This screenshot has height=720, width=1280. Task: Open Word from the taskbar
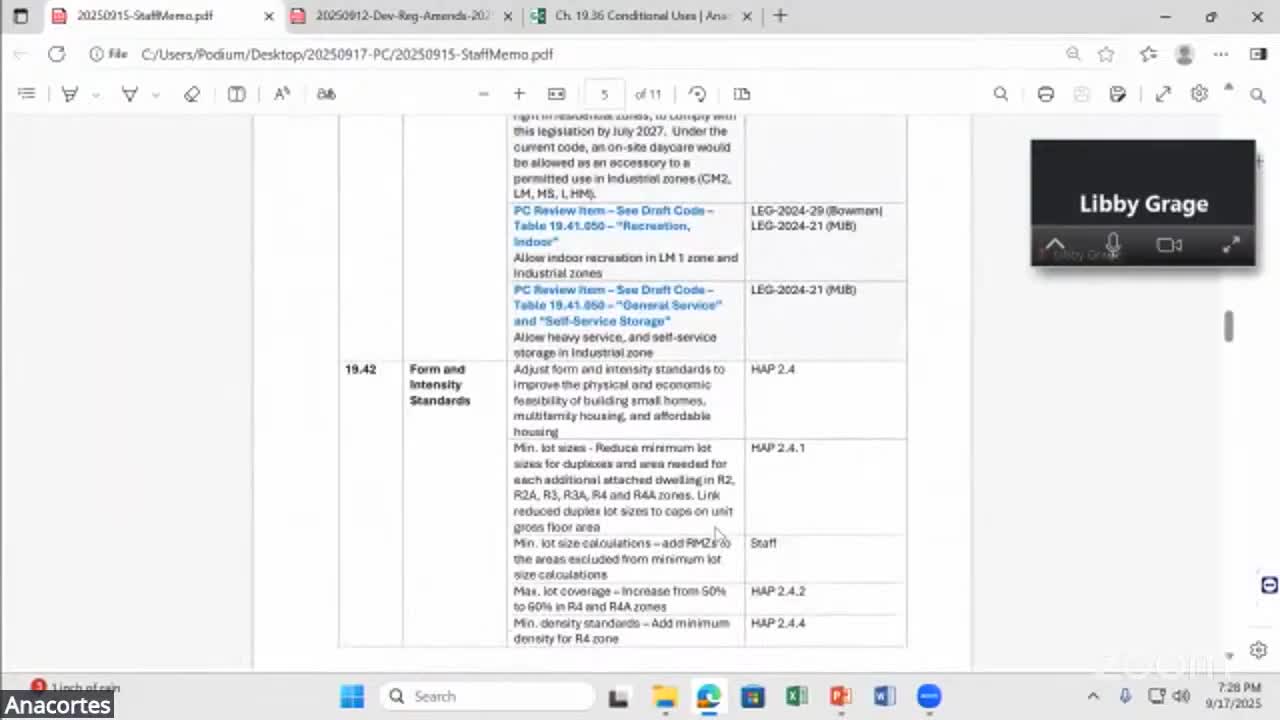[885, 696]
